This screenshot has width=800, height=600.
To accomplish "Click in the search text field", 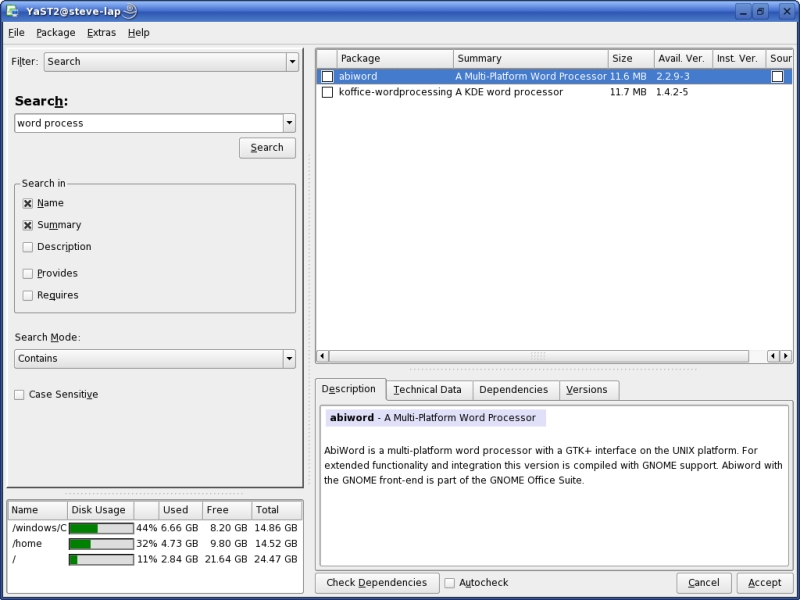I will (148, 123).
